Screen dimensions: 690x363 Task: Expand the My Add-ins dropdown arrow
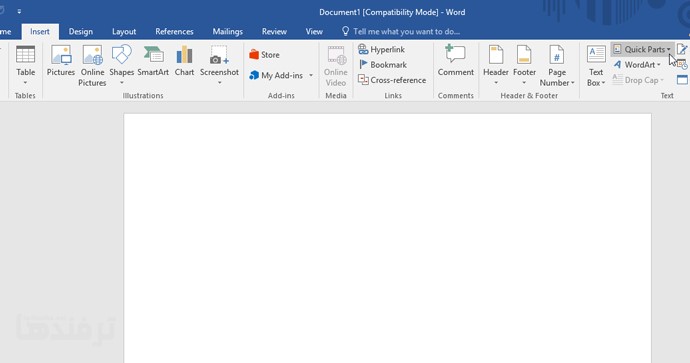[x=311, y=75]
